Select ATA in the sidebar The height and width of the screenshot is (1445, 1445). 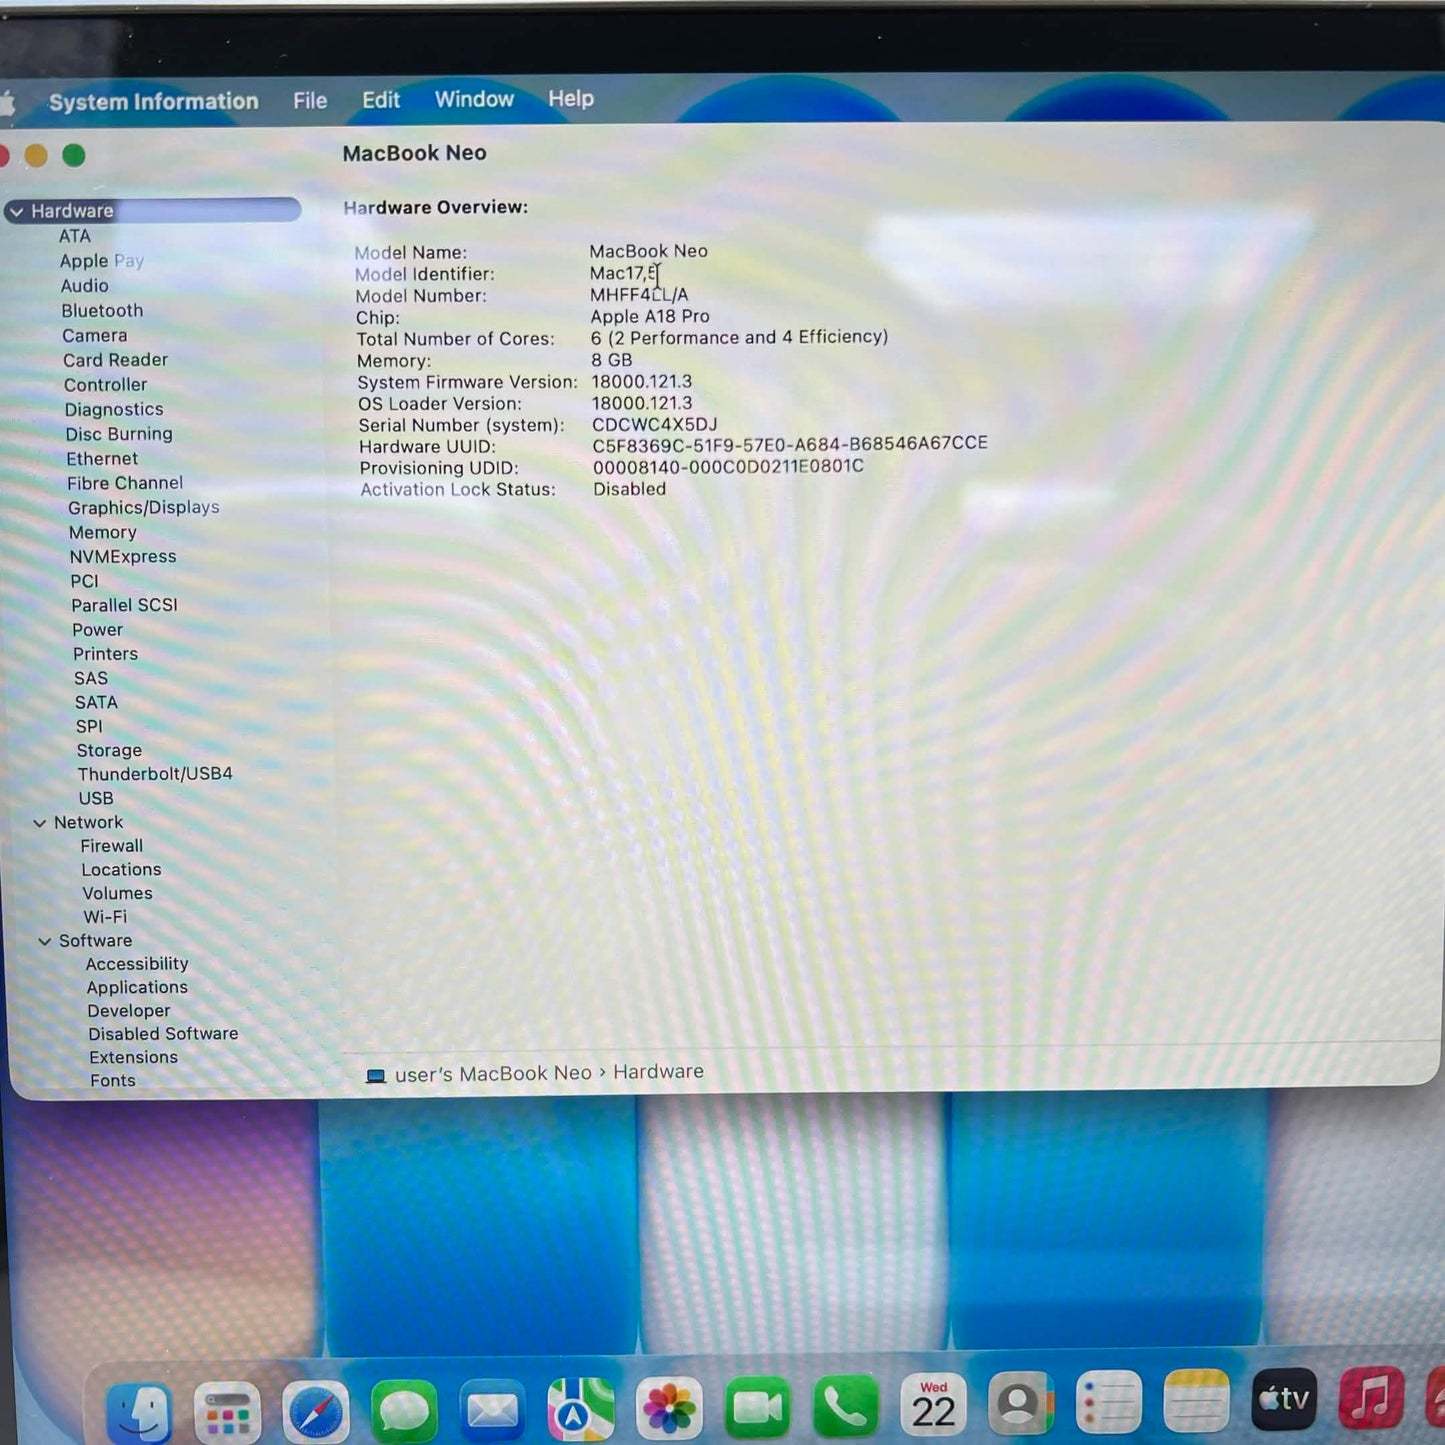[75, 236]
